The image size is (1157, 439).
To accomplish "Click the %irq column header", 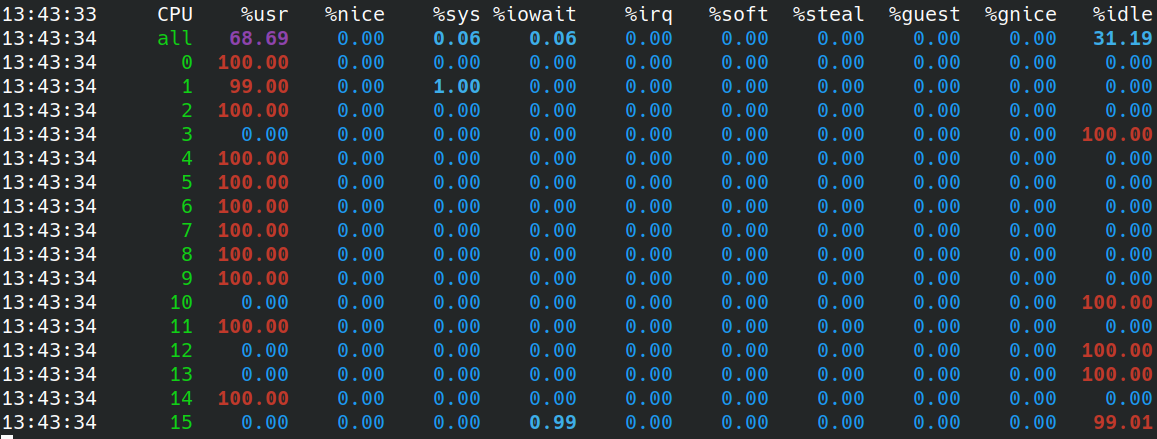I will [649, 15].
